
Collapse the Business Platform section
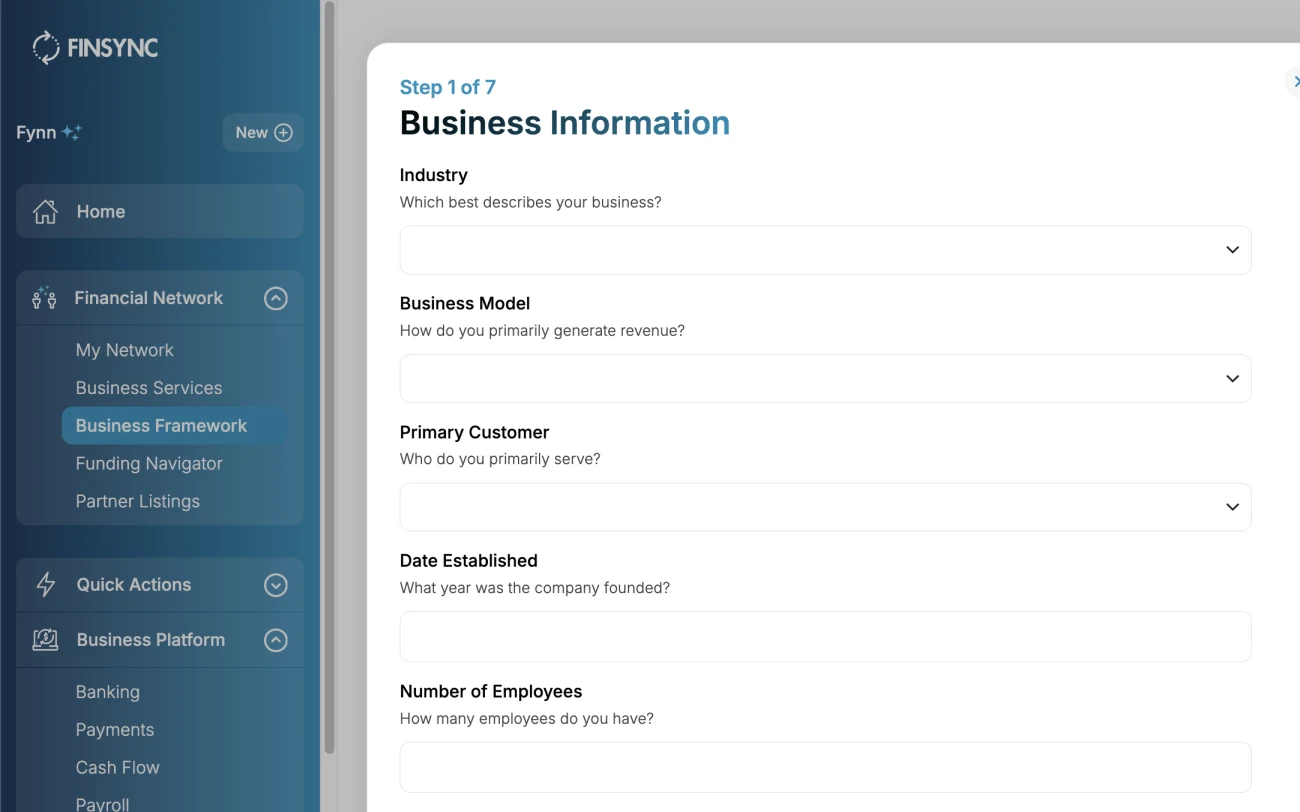[276, 640]
